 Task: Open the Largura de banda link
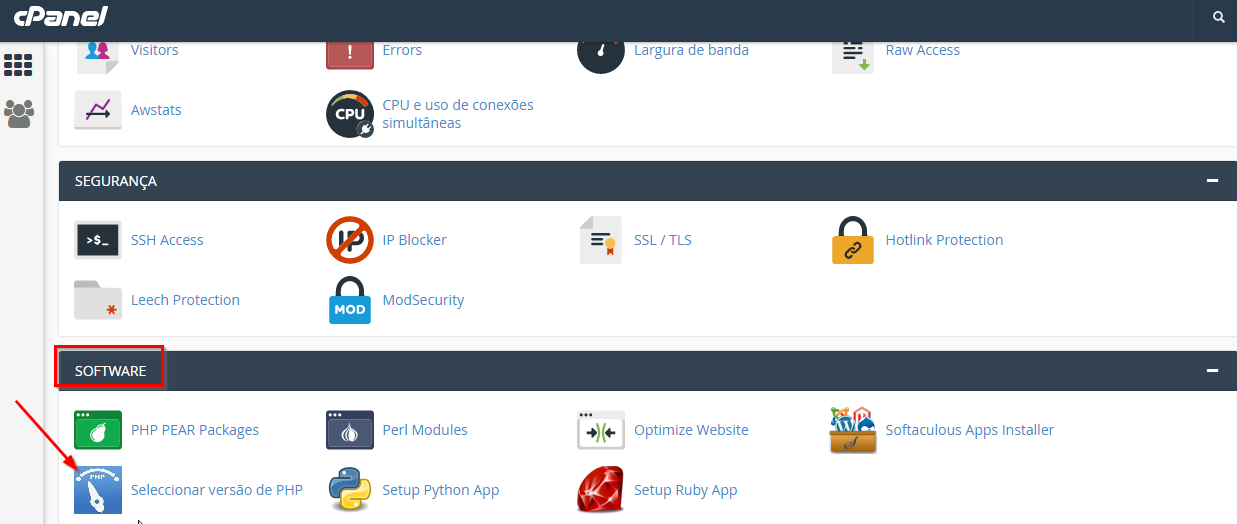tap(691, 50)
